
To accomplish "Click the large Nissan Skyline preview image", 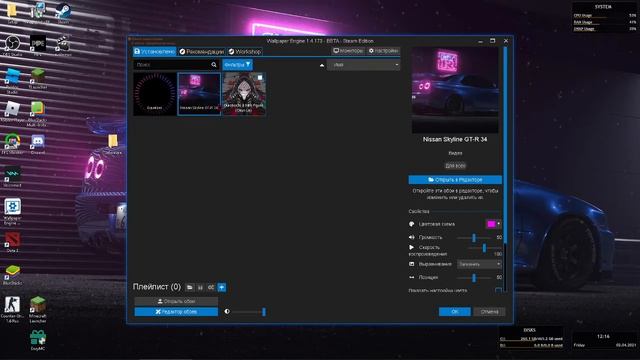I will [x=455, y=90].
